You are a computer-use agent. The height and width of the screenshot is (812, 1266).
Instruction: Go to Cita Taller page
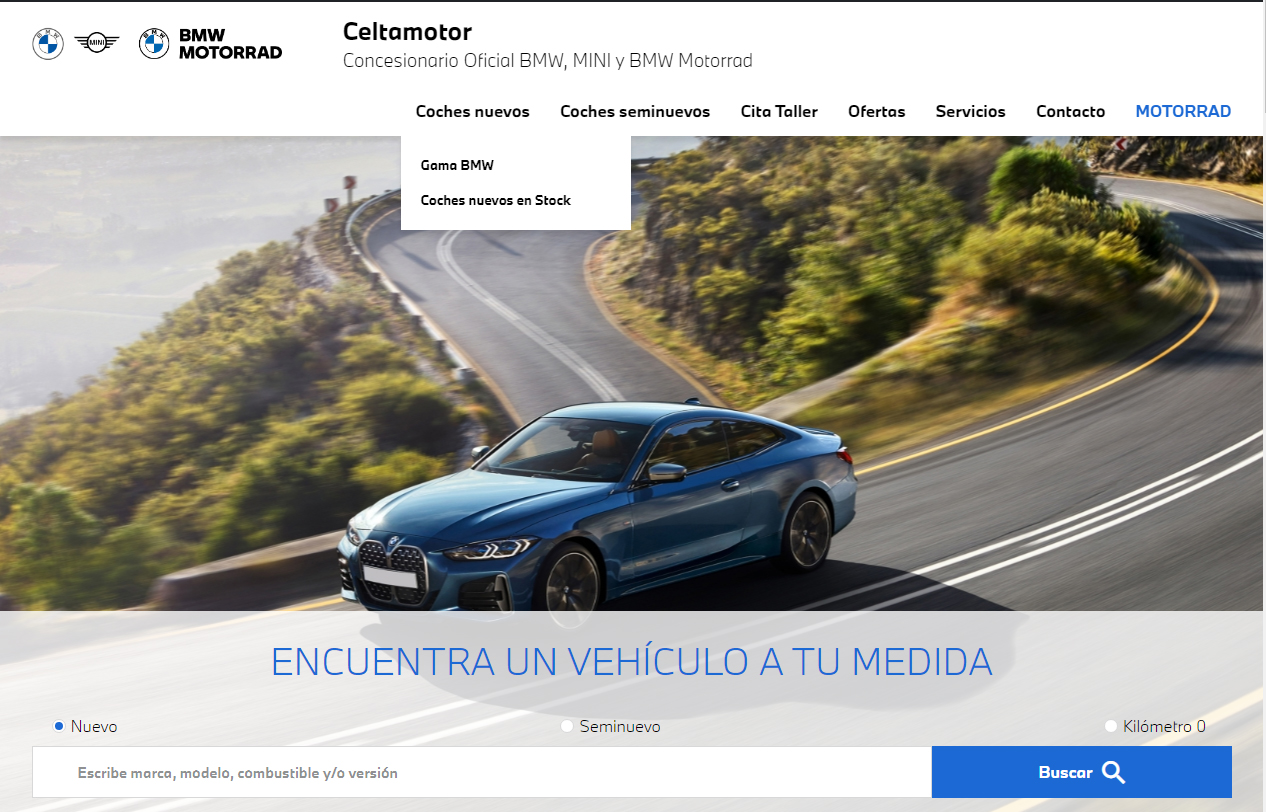coord(779,111)
